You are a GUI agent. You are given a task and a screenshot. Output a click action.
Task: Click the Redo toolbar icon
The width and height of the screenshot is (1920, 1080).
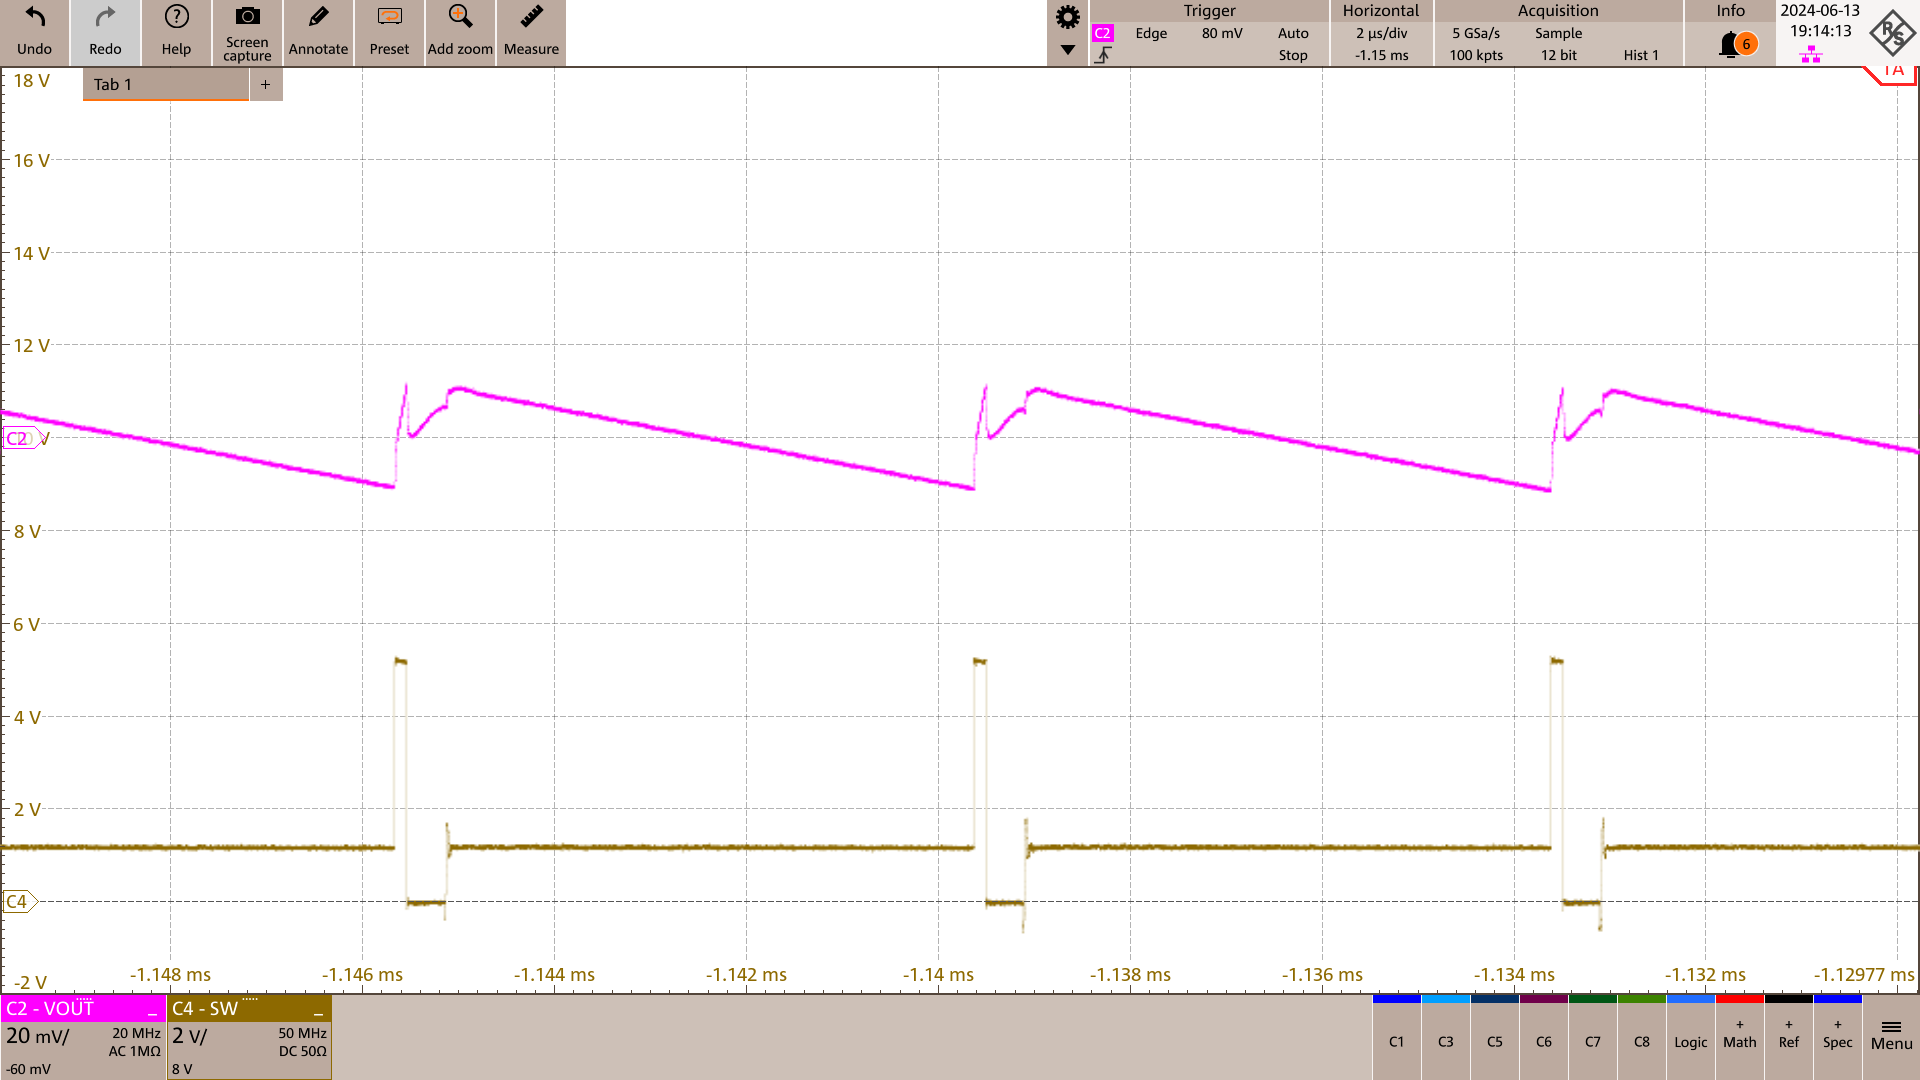(105, 33)
